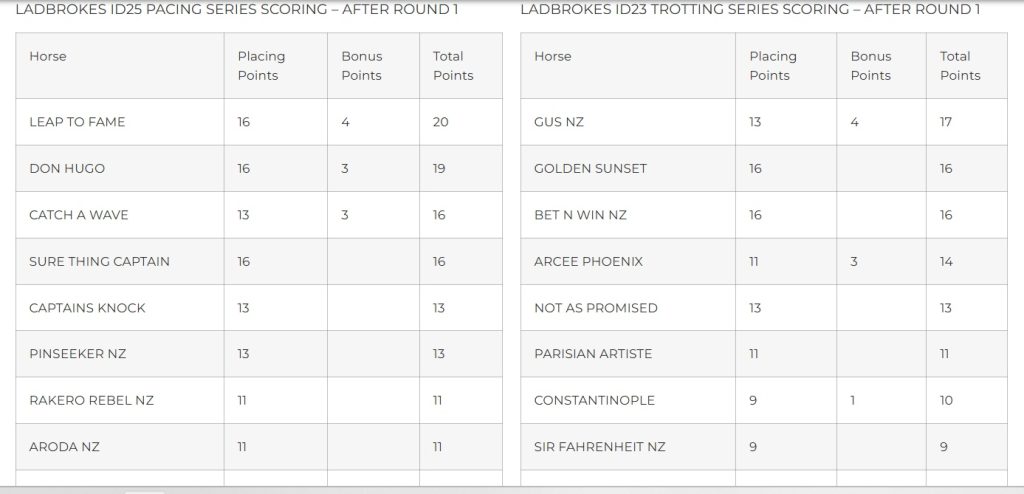This screenshot has width=1024, height=494.
Task: Select the DON HUGO row name
Action: click(x=67, y=168)
